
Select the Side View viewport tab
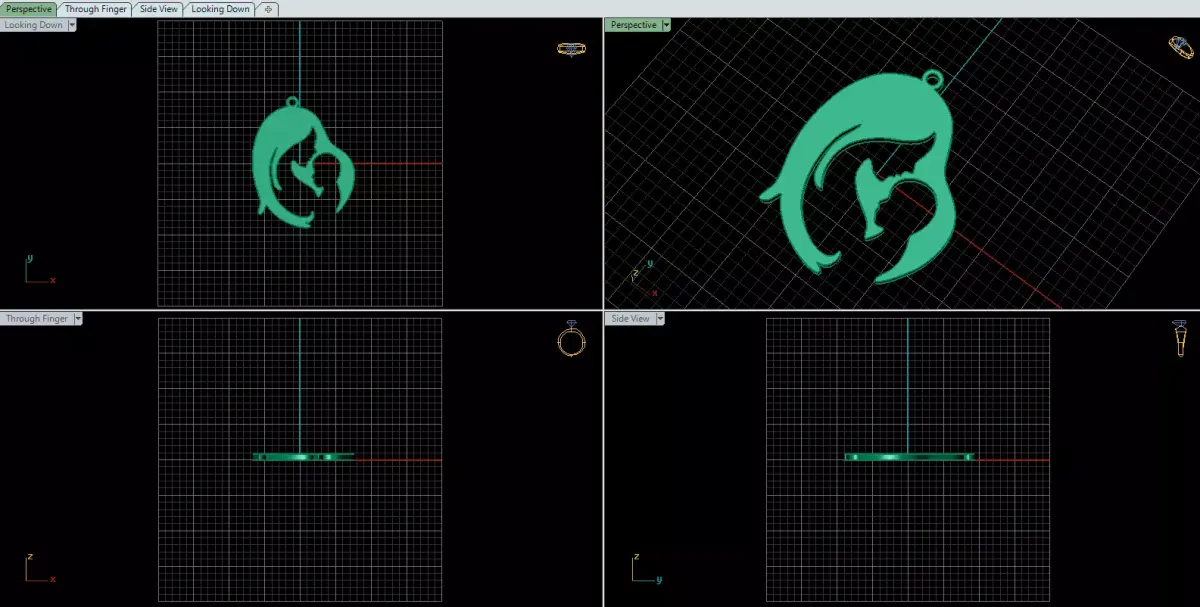pos(158,9)
